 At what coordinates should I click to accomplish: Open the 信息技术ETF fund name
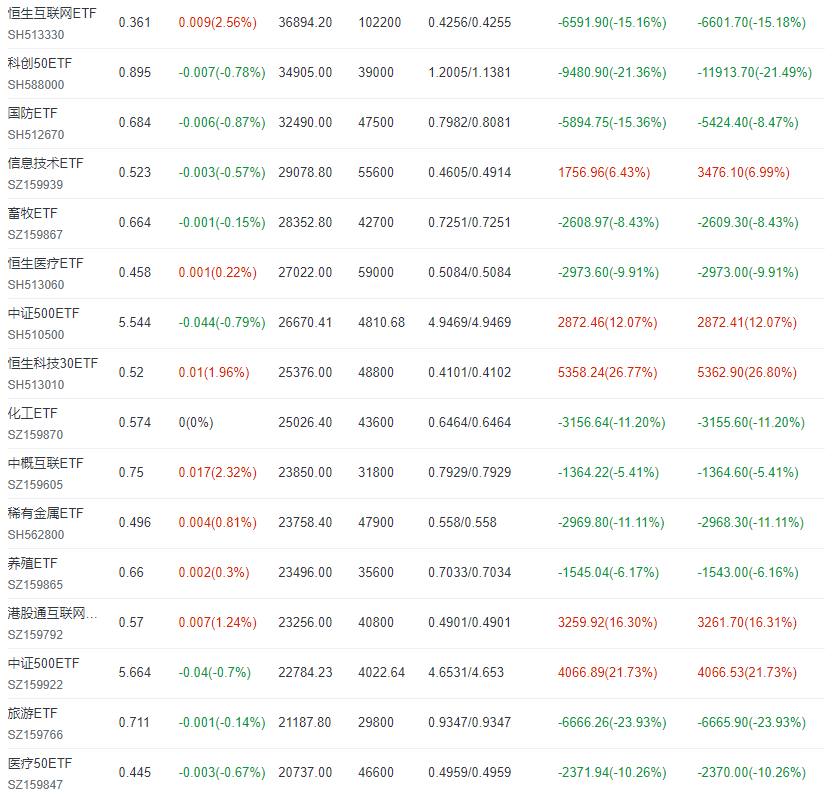[45, 163]
